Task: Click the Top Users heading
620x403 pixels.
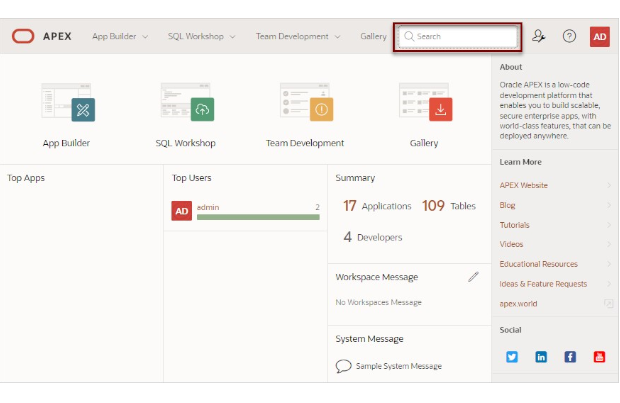Action: point(191,178)
